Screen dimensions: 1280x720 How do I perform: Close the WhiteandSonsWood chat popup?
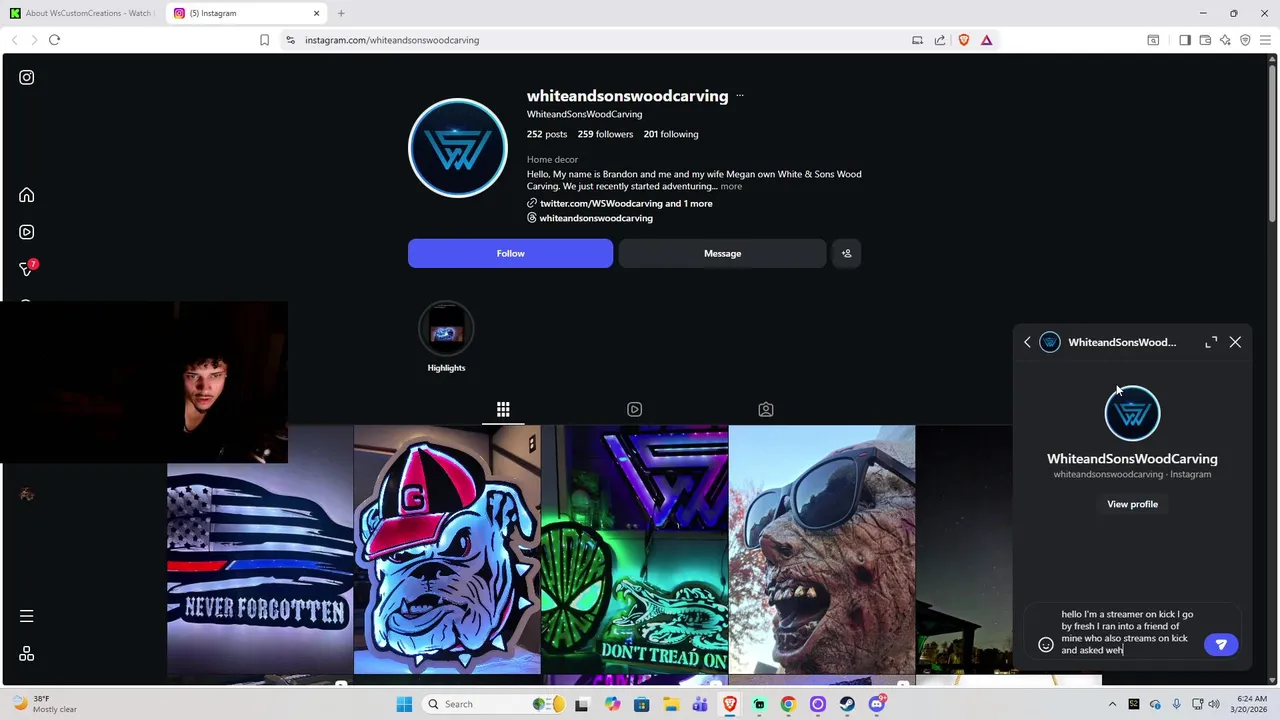1235,342
